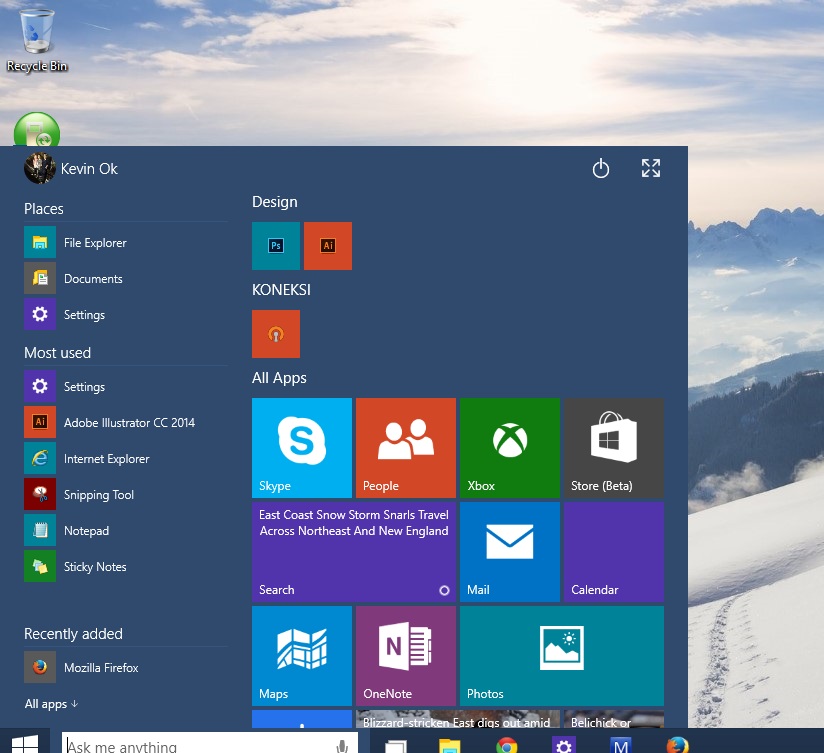
Task: Open the KONEKSI app tile
Action: (275, 333)
